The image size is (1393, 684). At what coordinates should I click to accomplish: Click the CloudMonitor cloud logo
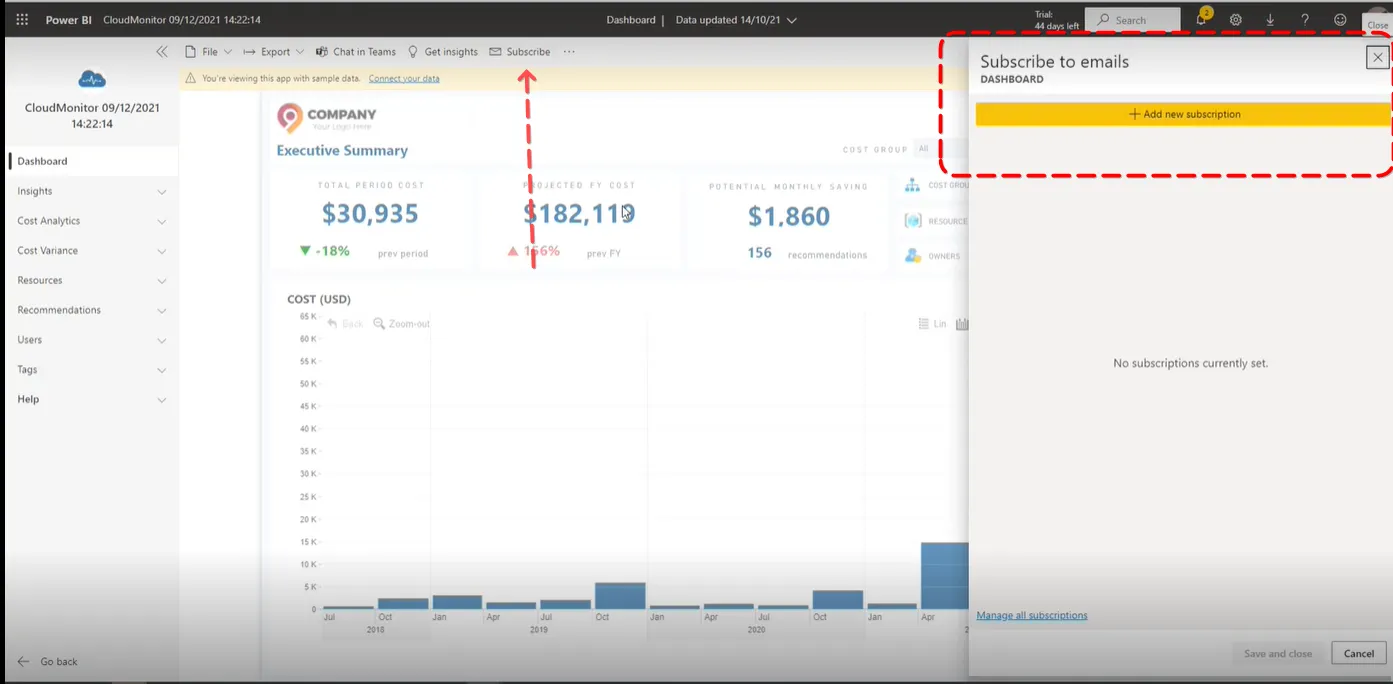92,79
